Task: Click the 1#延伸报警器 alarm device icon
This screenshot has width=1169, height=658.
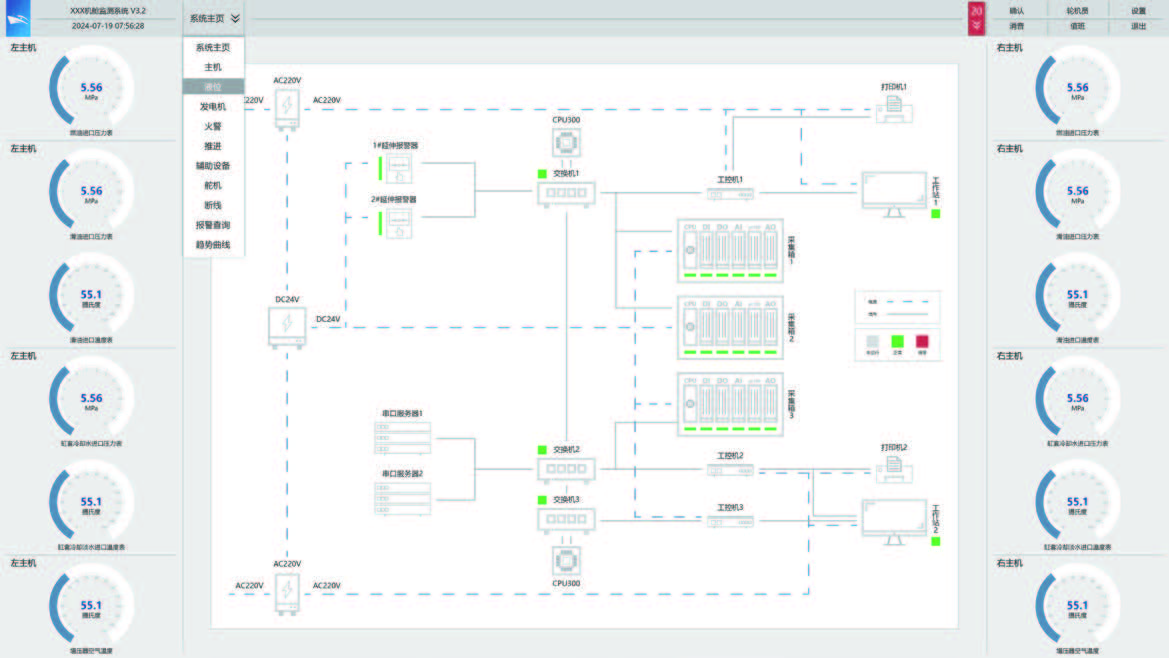Action: click(400, 170)
